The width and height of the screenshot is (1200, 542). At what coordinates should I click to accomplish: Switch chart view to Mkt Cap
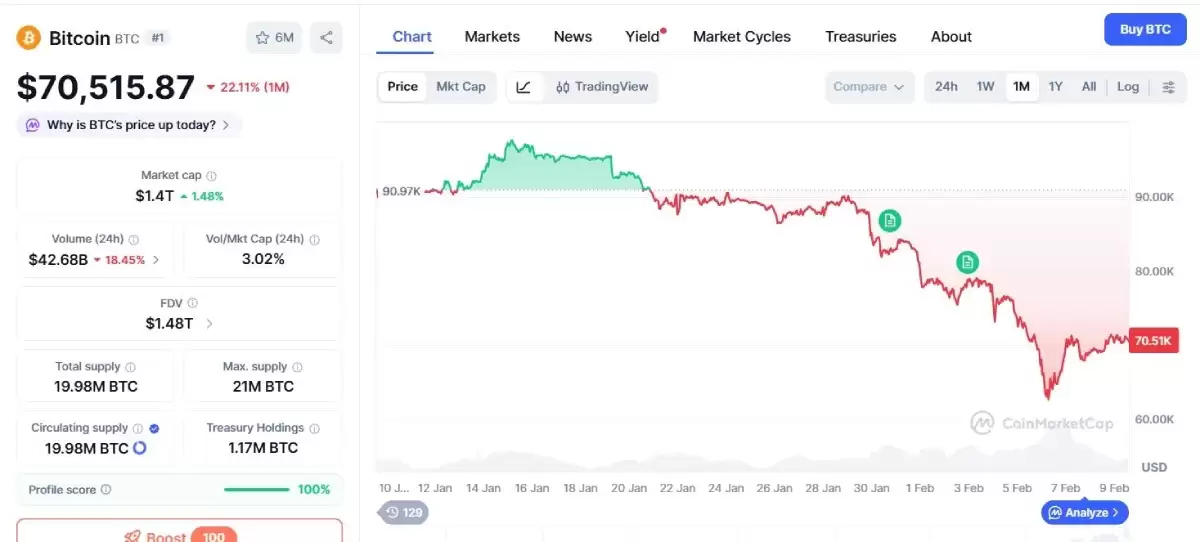(x=461, y=87)
